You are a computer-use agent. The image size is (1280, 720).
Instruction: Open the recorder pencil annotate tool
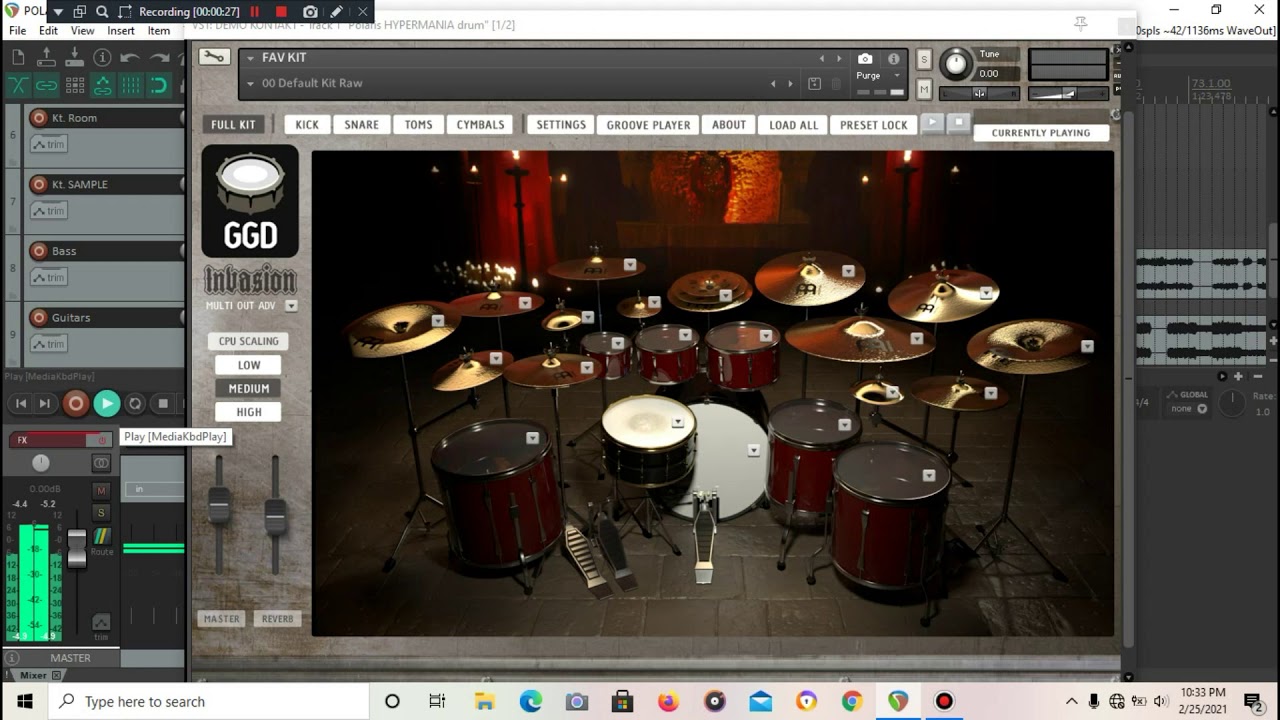(x=337, y=12)
